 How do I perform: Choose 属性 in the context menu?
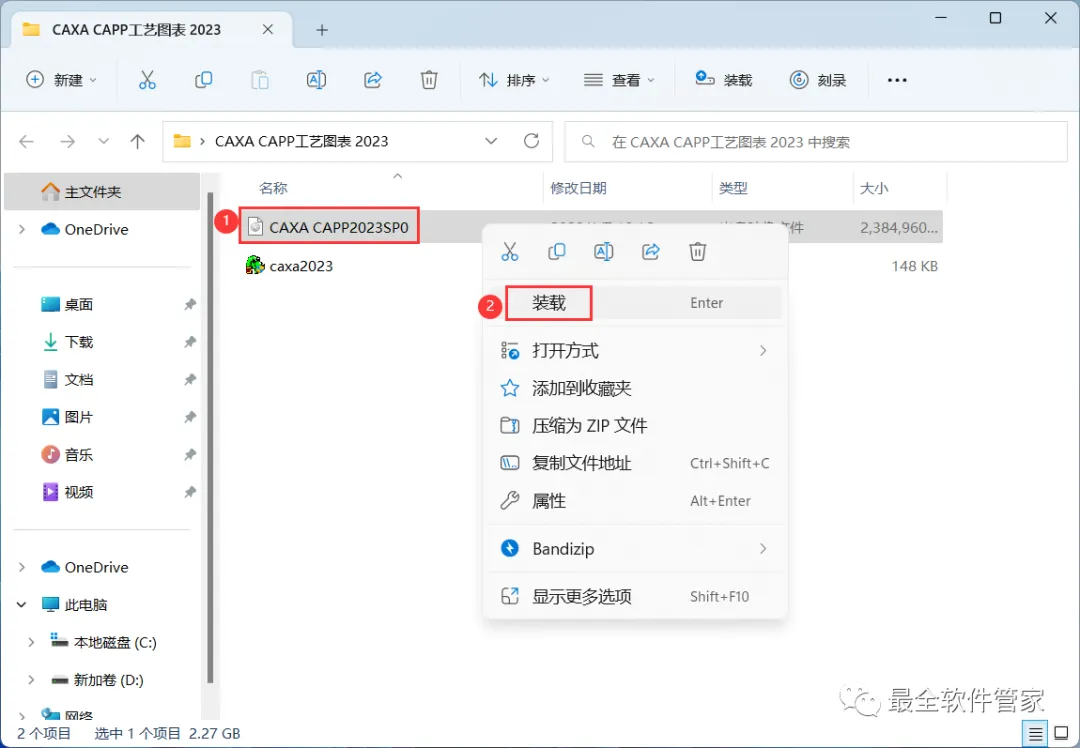click(x=634, y=501)
